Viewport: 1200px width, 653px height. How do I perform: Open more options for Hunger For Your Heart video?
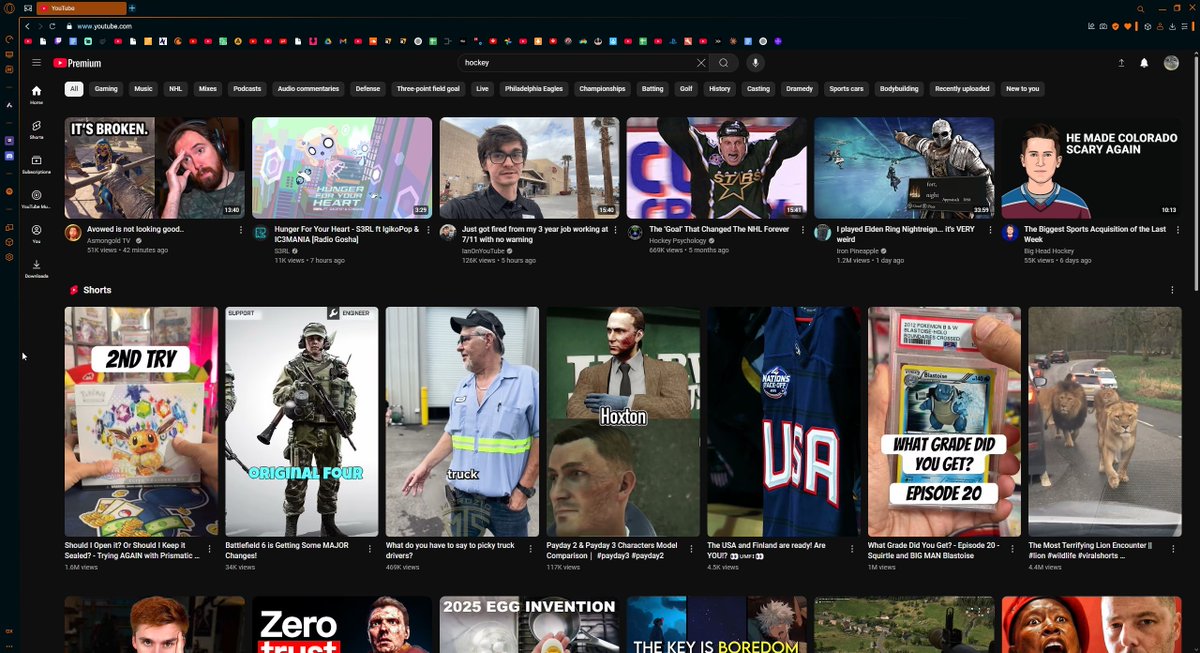[428, 229]
